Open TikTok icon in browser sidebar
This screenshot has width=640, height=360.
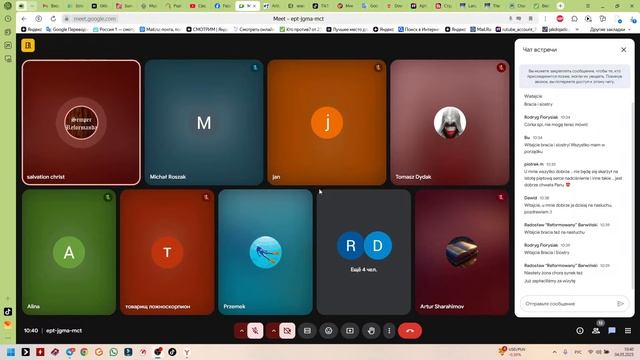point(8,311)
